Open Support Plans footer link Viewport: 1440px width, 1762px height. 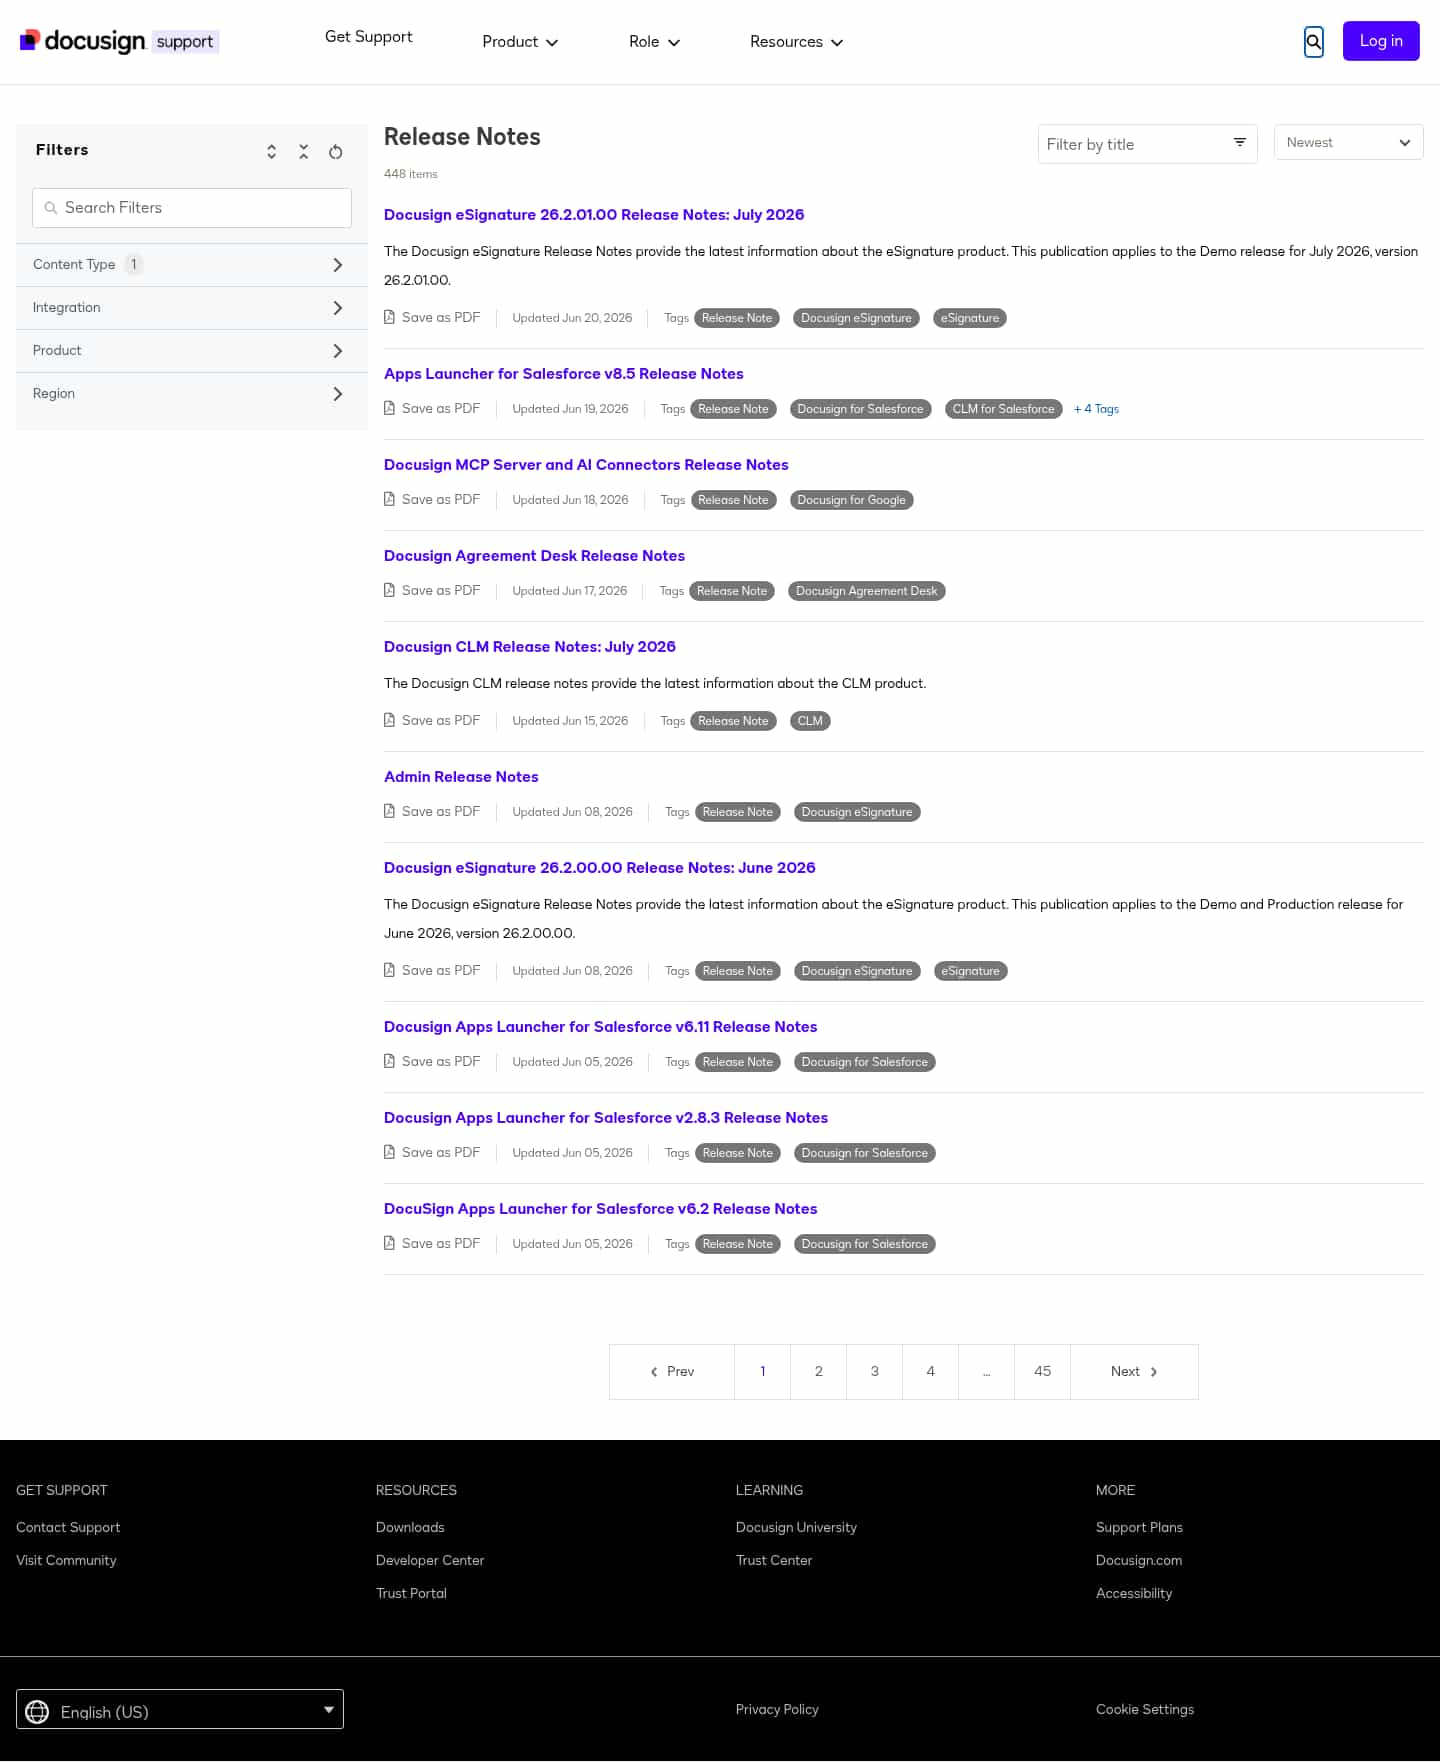[x=1139, y=1528]
